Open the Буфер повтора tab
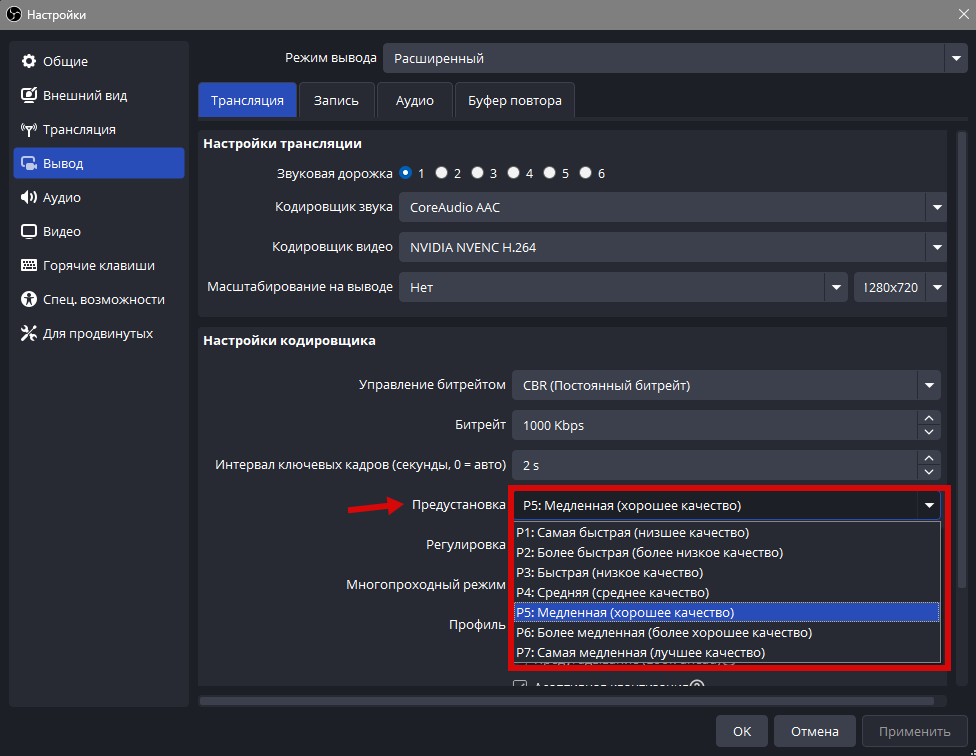 (515, 100)
